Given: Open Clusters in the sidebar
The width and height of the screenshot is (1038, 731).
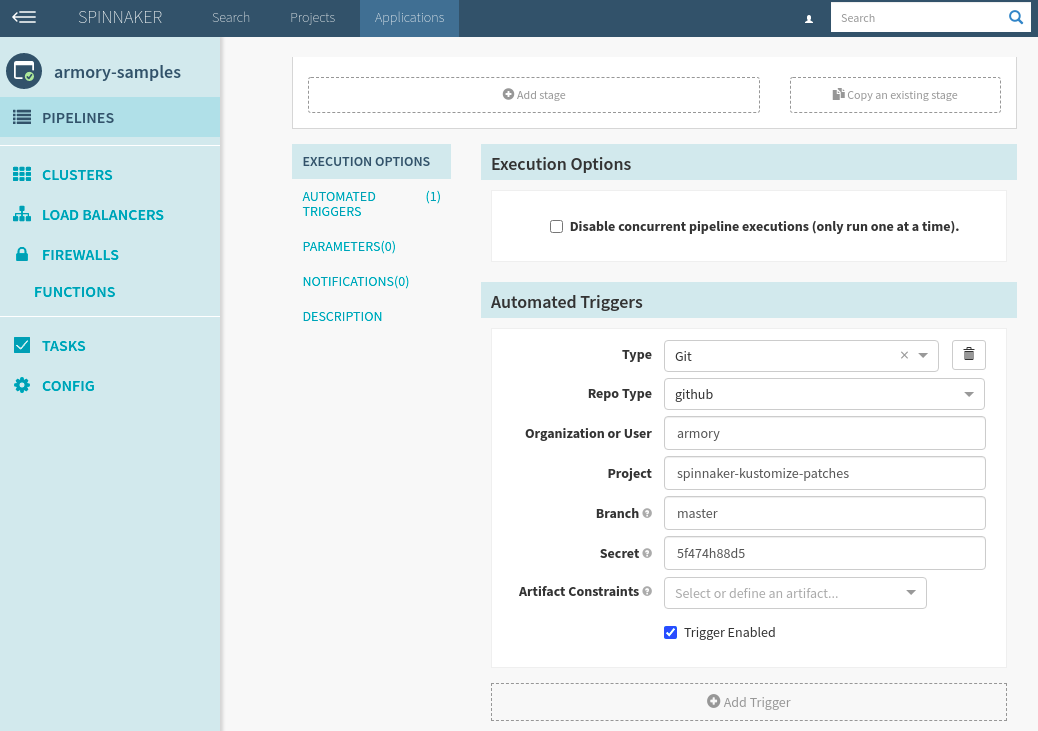Looking at the screenshot, I should 77,175.
